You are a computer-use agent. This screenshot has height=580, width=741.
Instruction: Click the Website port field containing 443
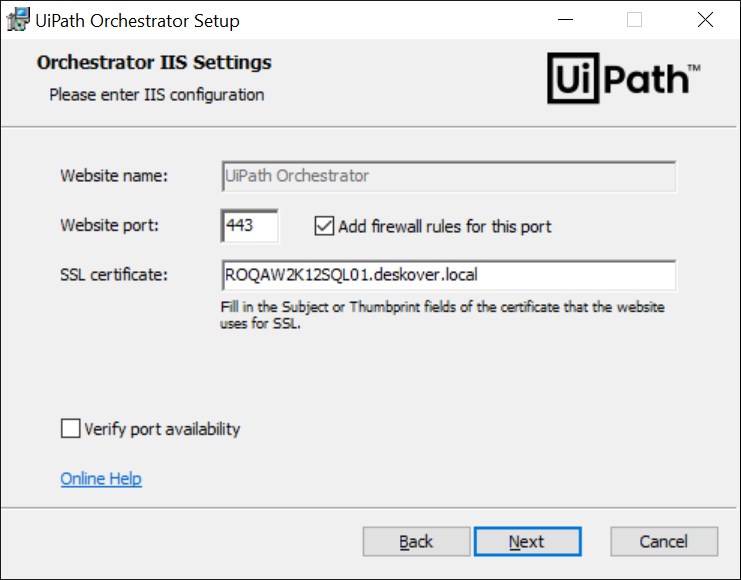pos(250,225)
